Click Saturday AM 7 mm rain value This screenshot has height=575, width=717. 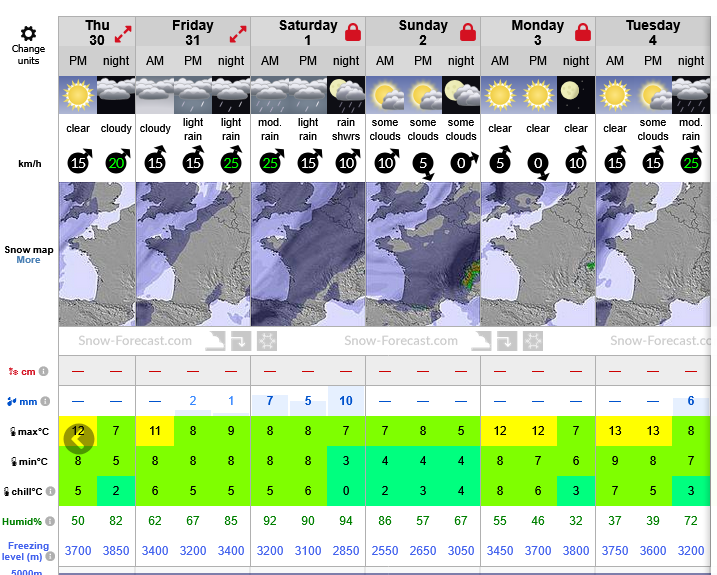270,401
